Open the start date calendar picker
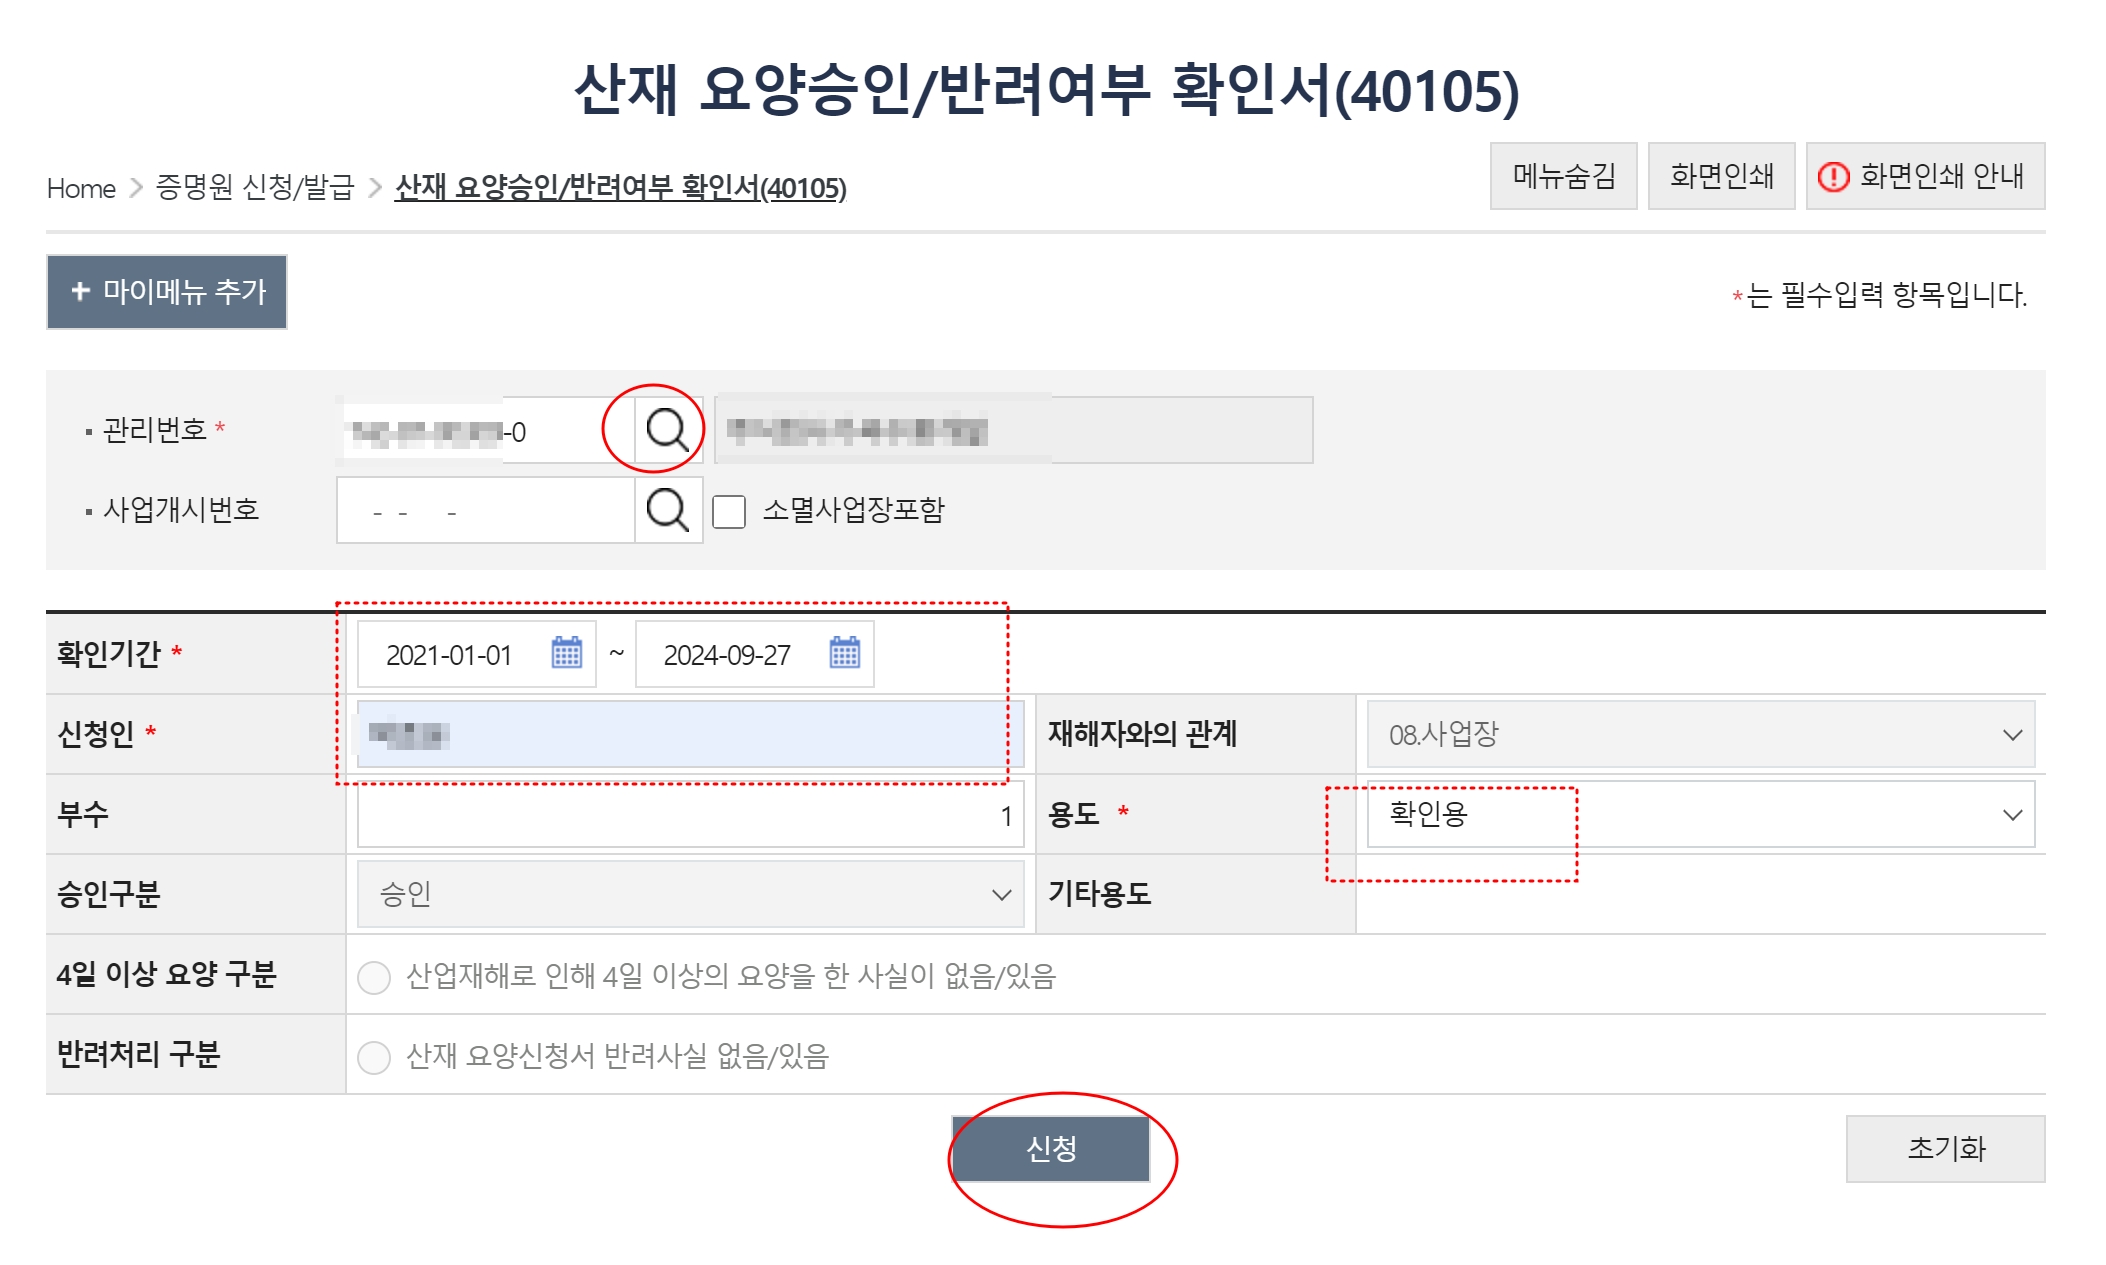Image resolution: width=2106 pixels, height=1265 pixels. click(567, 653)
